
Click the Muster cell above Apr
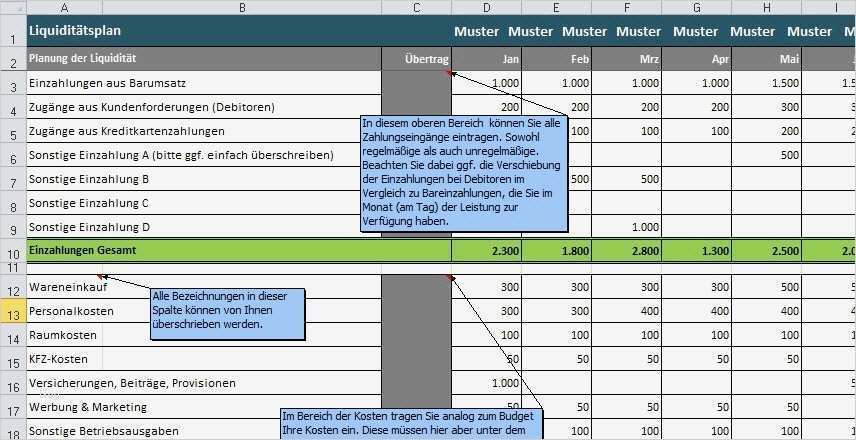pos(696,31)
